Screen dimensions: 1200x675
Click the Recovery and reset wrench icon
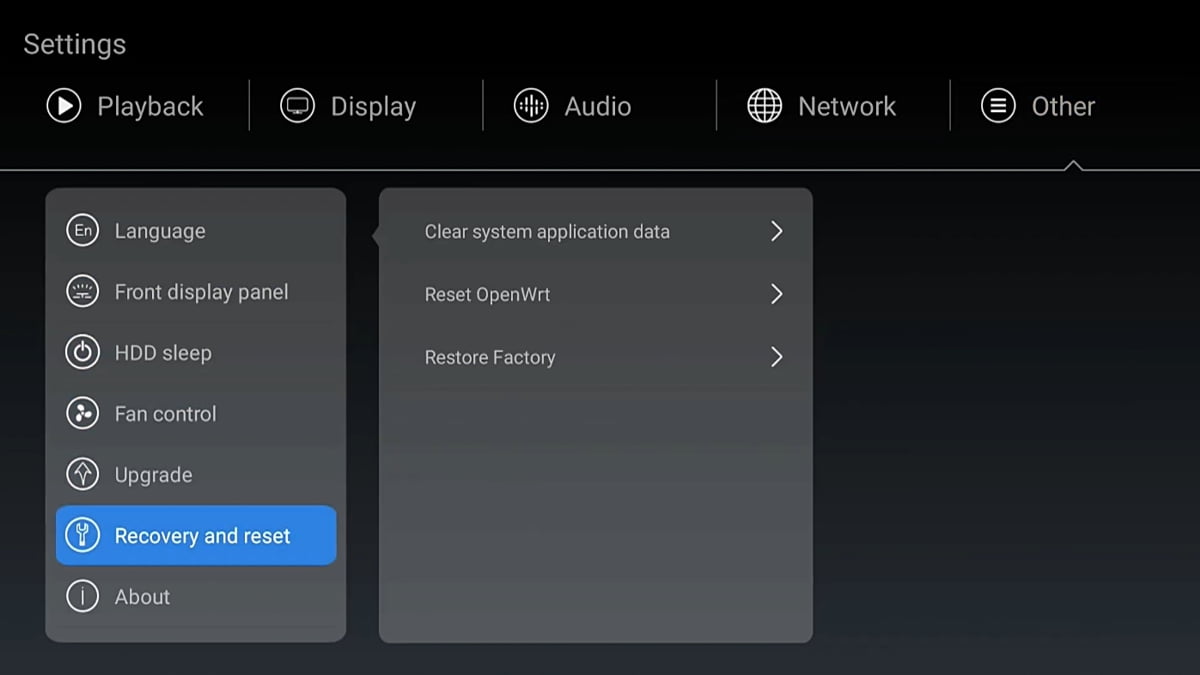(x=82, y=536)
